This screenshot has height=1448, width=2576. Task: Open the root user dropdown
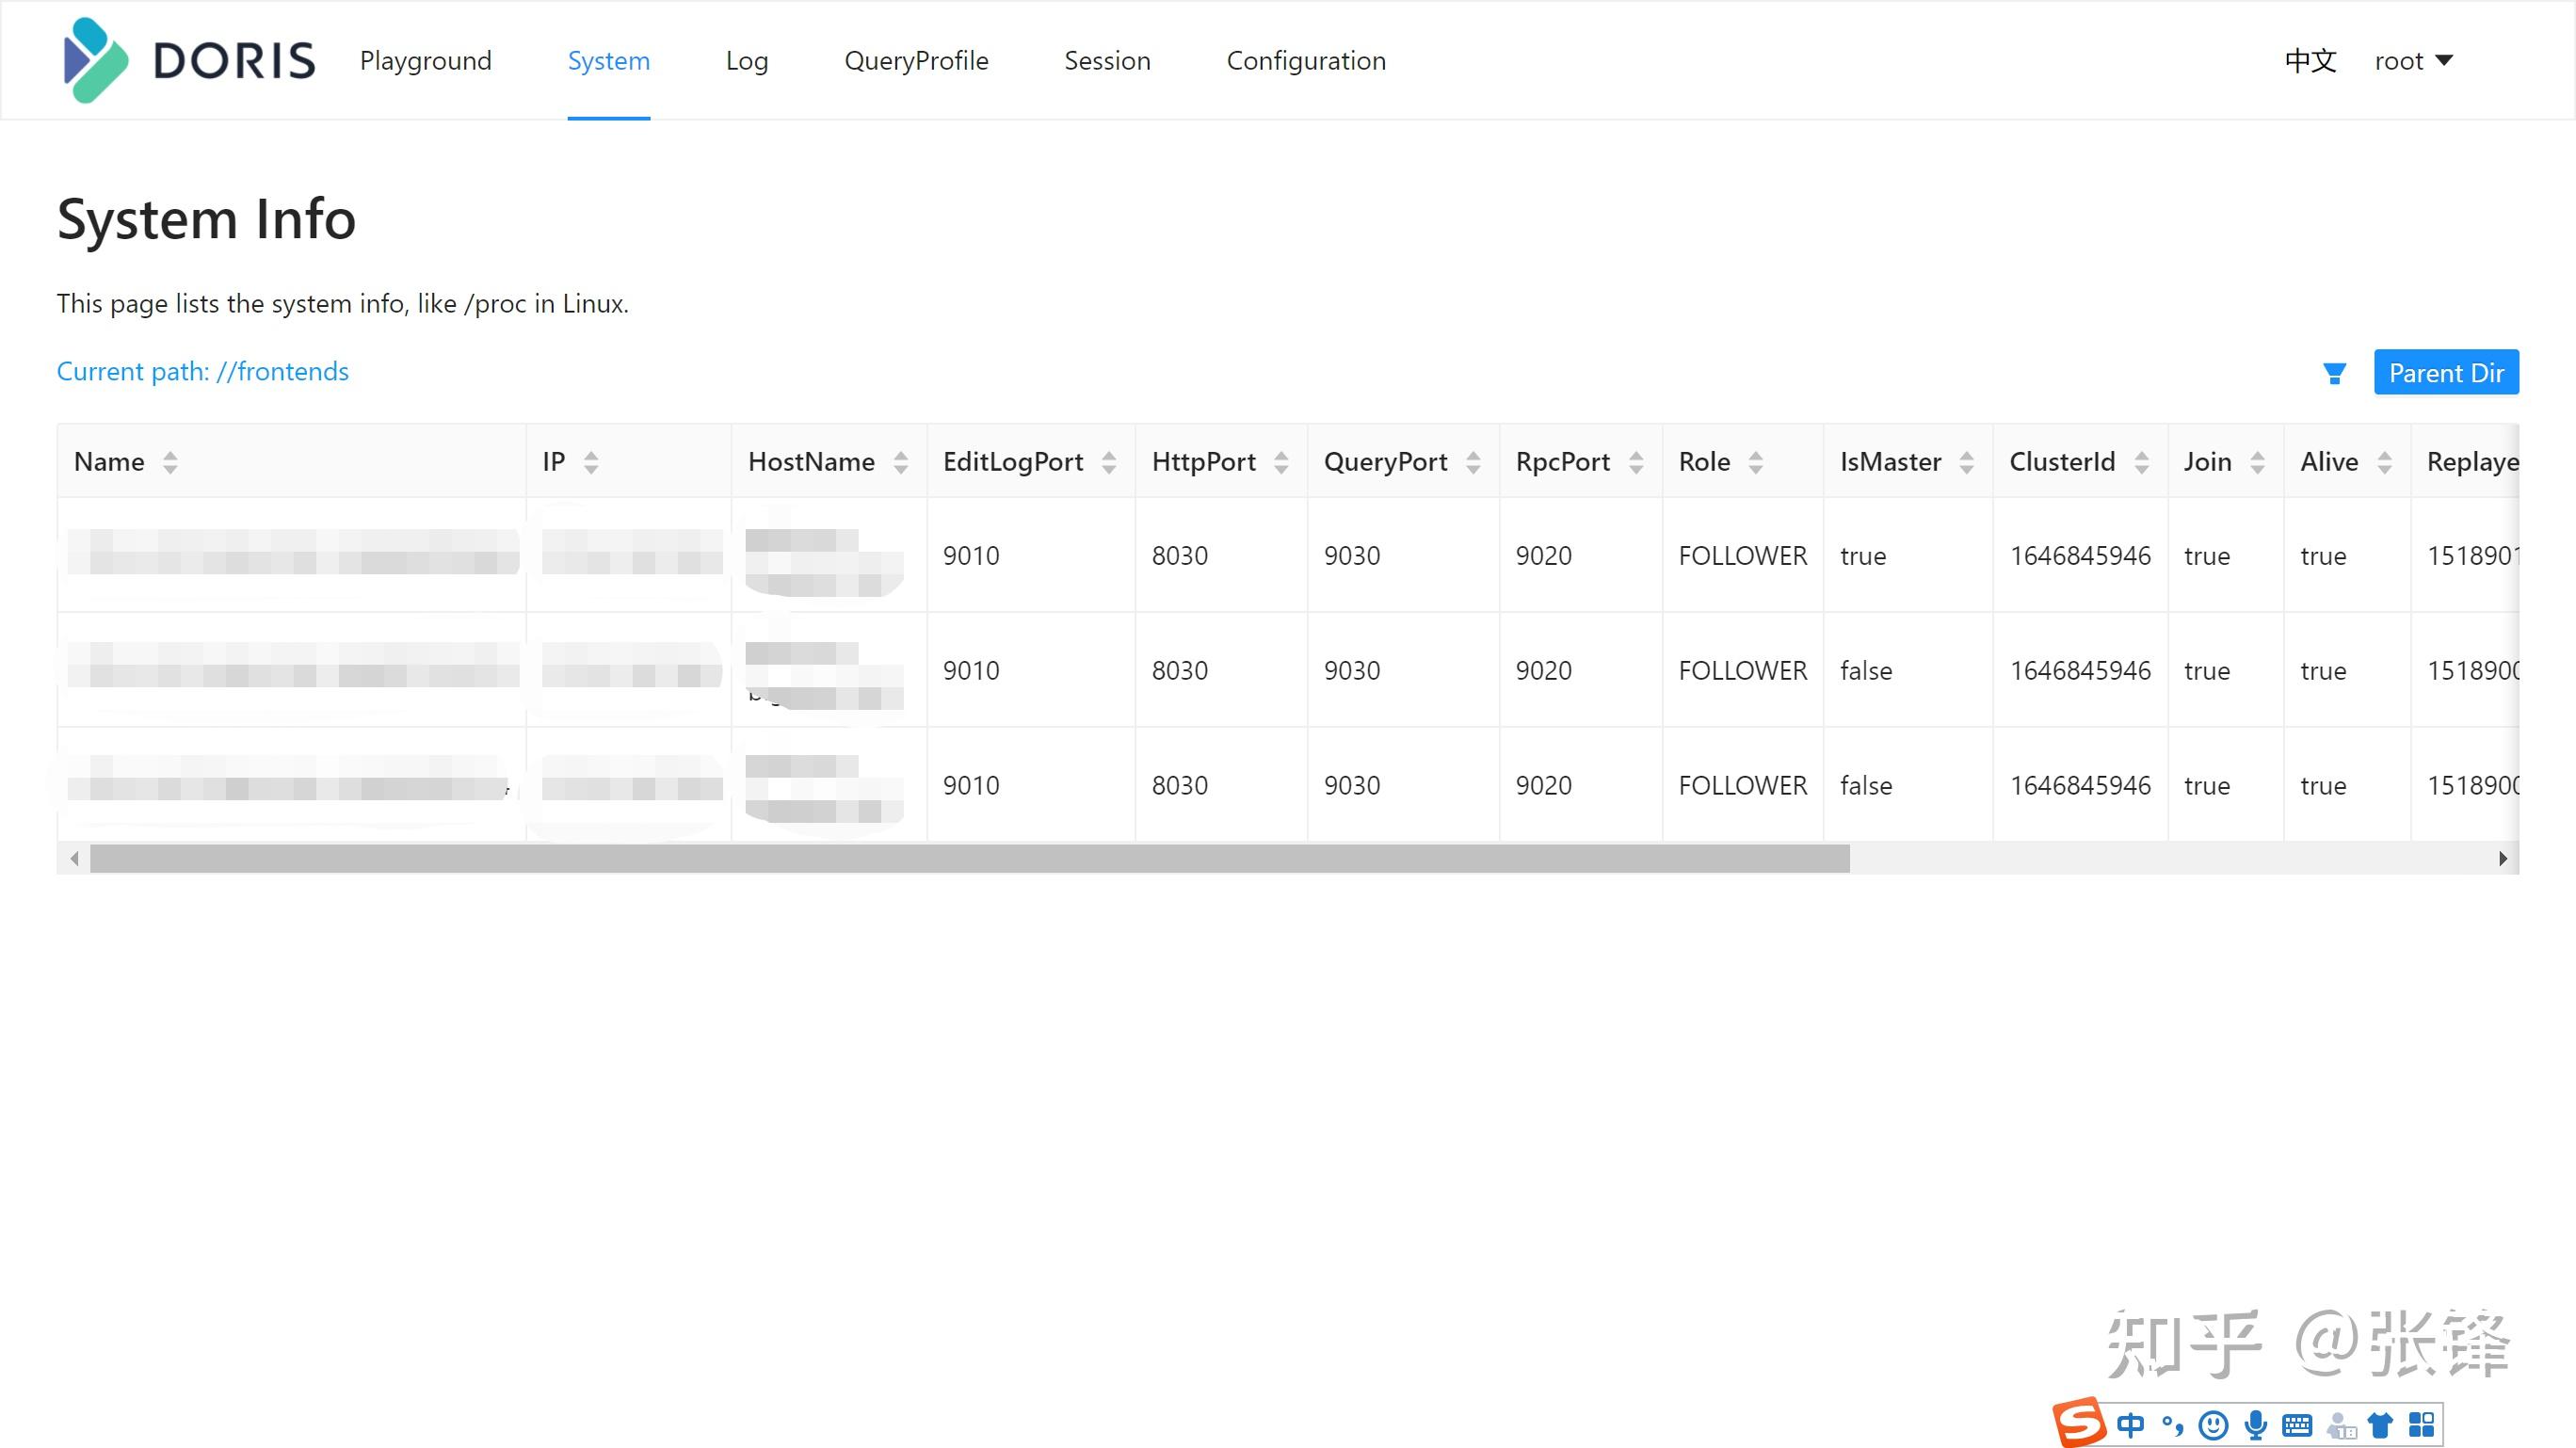coord(2413,61)
